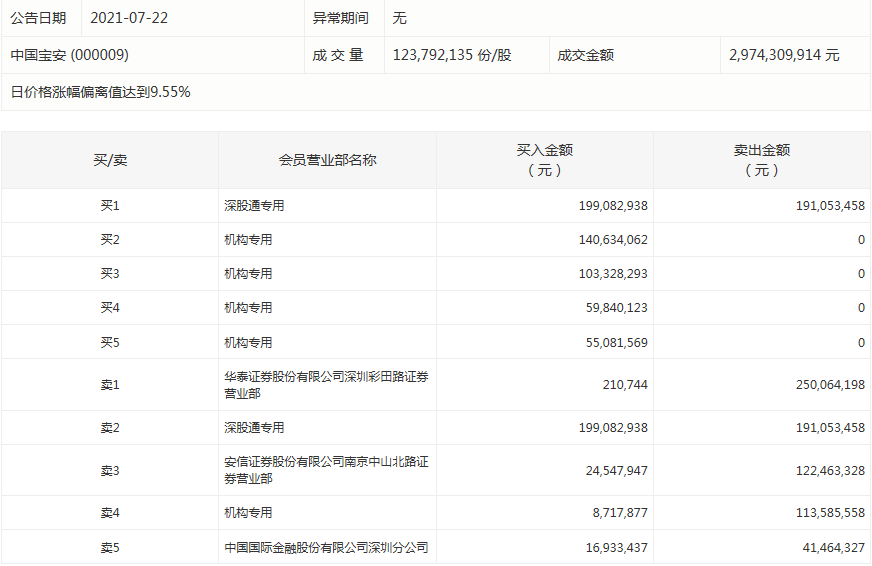Click 深股通专用 in the 买1 row
Image resolution: width=872 pixels, height=566 pixels.
254,206
